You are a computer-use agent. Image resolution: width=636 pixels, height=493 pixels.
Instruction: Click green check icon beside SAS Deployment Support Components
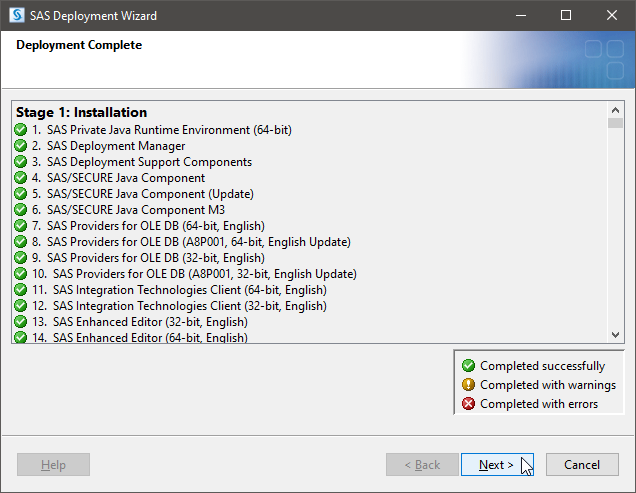[20, 162]
